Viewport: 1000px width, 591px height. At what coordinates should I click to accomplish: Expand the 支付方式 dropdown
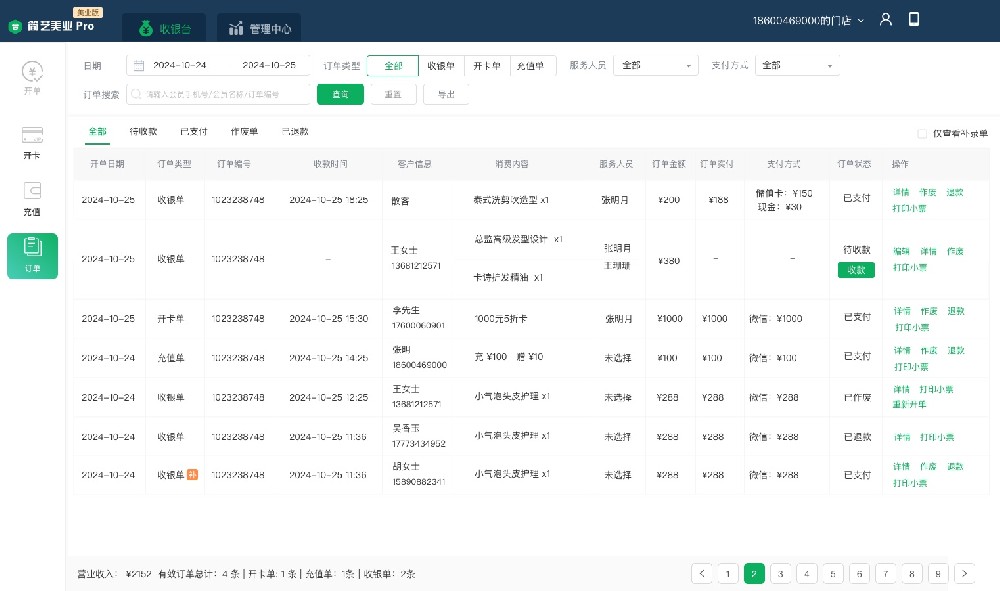tap(797, 64)
